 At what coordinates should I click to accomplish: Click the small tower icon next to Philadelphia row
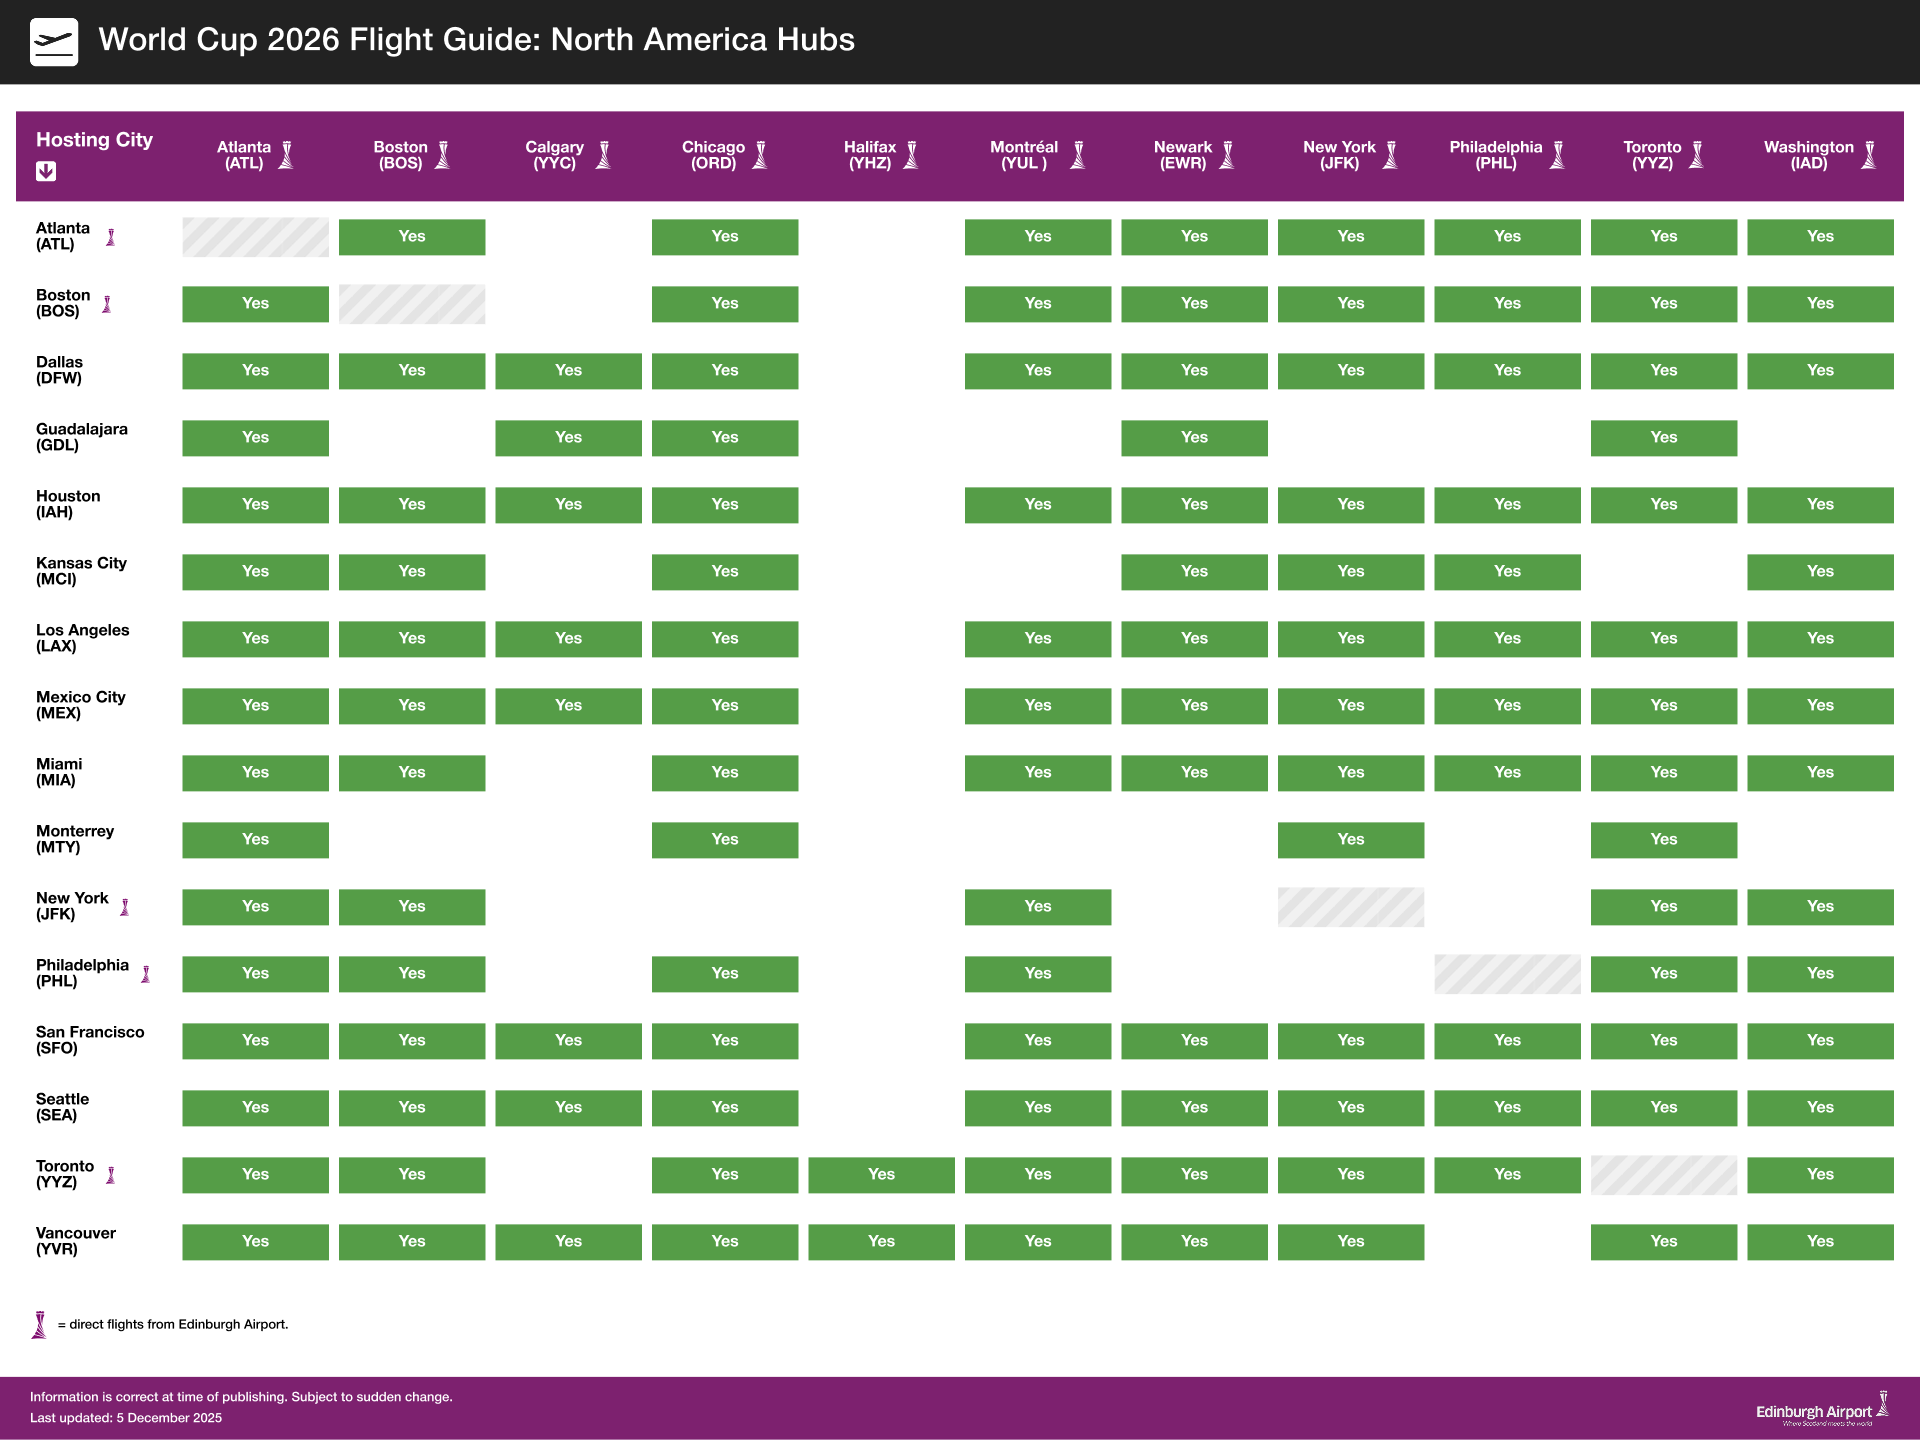point(146,974)
